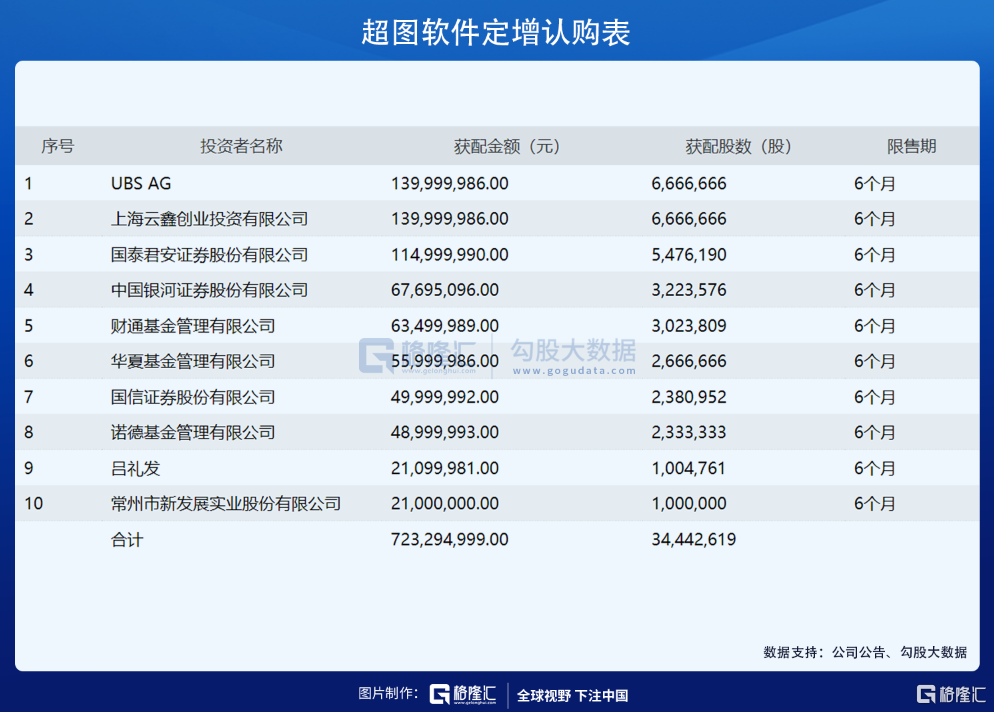The image size is (994, 712).
Task: Select the 投资者名称 column header
Action: pyautogui.click(x=242, y=146)
